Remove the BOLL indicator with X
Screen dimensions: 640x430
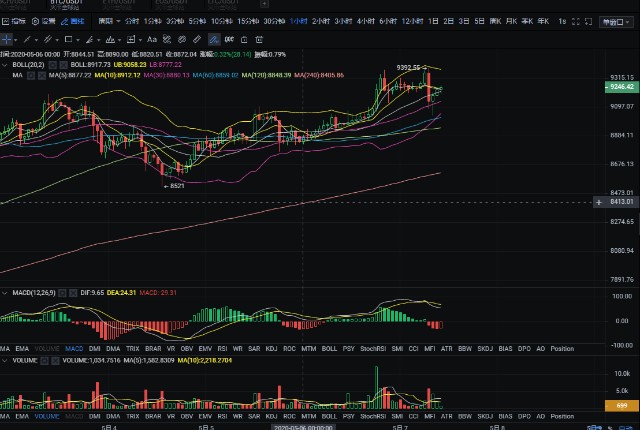click(x=64, y=65)
